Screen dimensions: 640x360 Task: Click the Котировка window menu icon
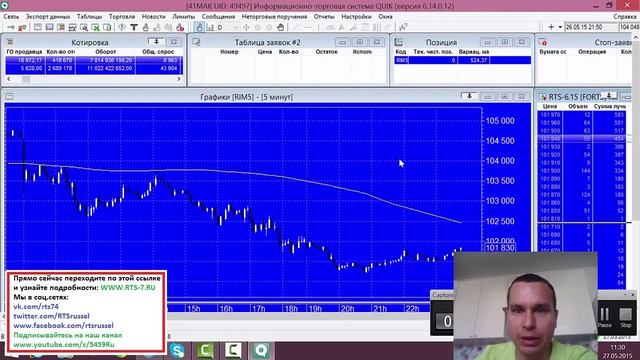click(x=10, y=42)
